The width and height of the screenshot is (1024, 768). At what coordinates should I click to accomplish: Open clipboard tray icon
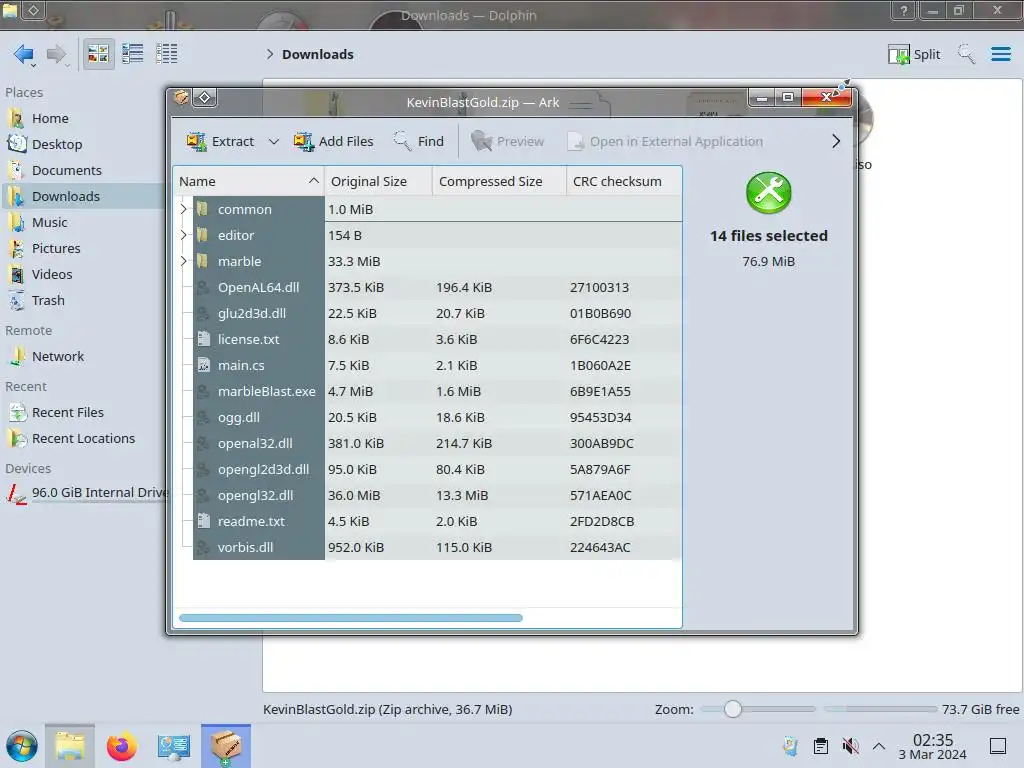pyautogui.click(x=821, y=746)
